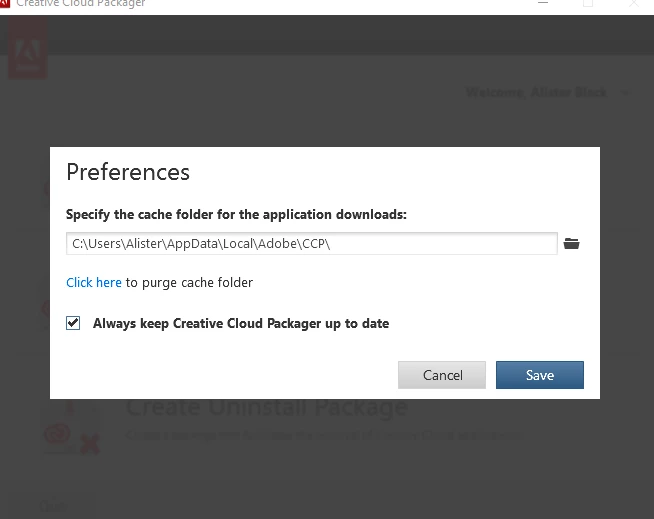This screenshot has height=519, width=654.
Task: Click the Preferences dialog title
Action: pos(128,172)
